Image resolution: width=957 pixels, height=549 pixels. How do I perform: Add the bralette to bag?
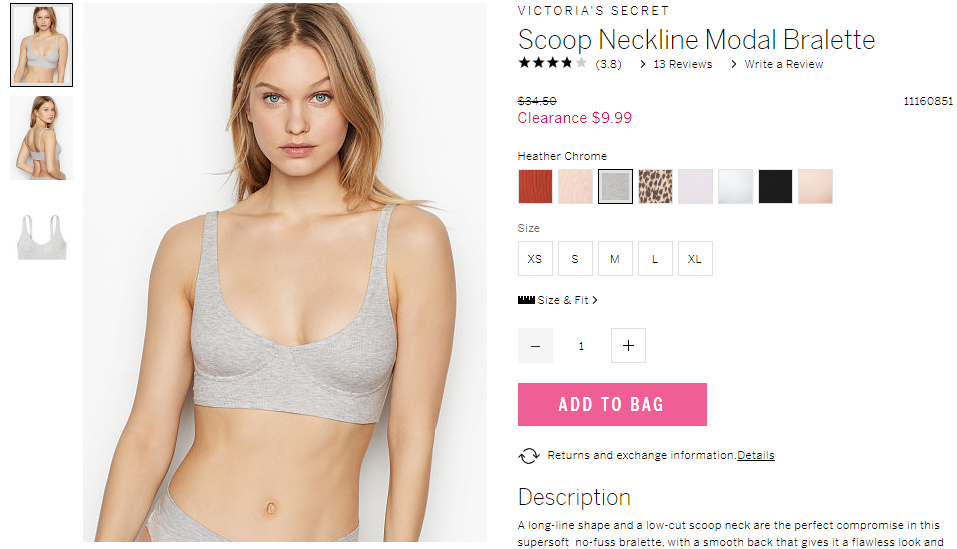(612, 404)
